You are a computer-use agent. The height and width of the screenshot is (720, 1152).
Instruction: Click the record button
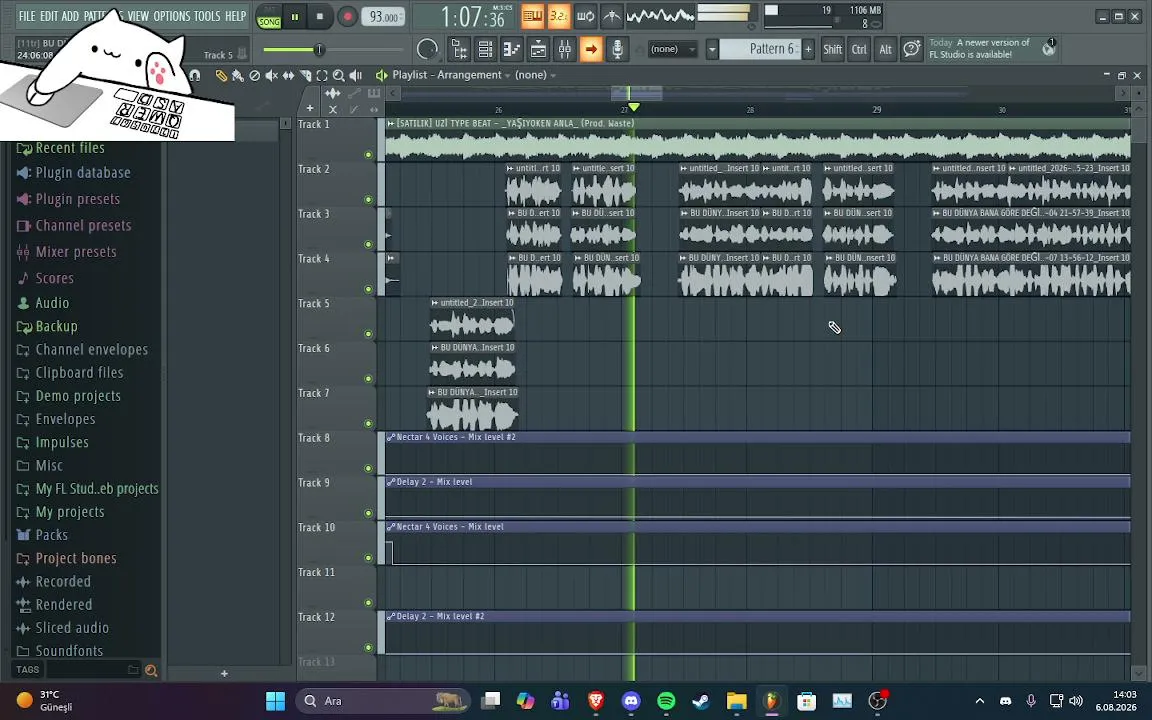347,17
